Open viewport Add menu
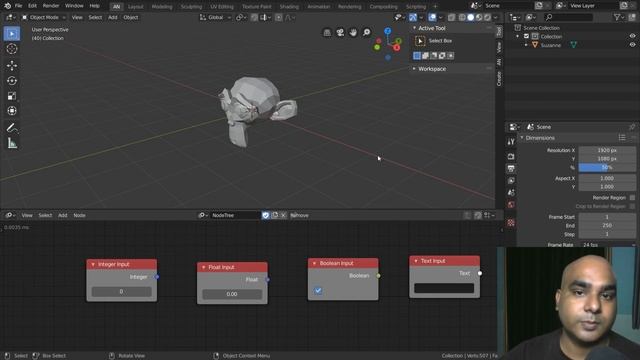 pos(113,18)
